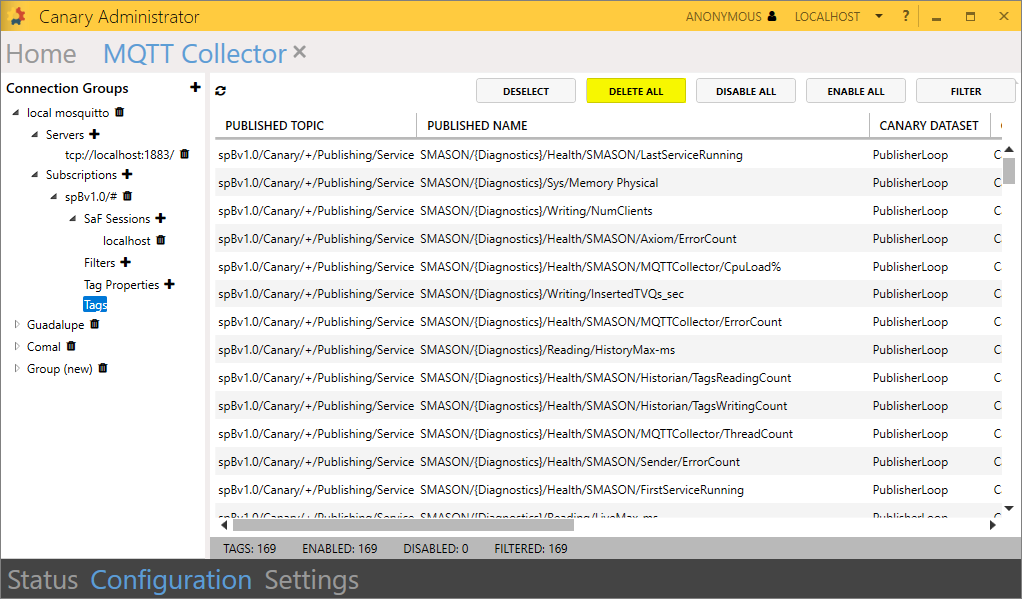Add a new connection group with plus icon
1022x599 pixels.
tap(195, 88)
